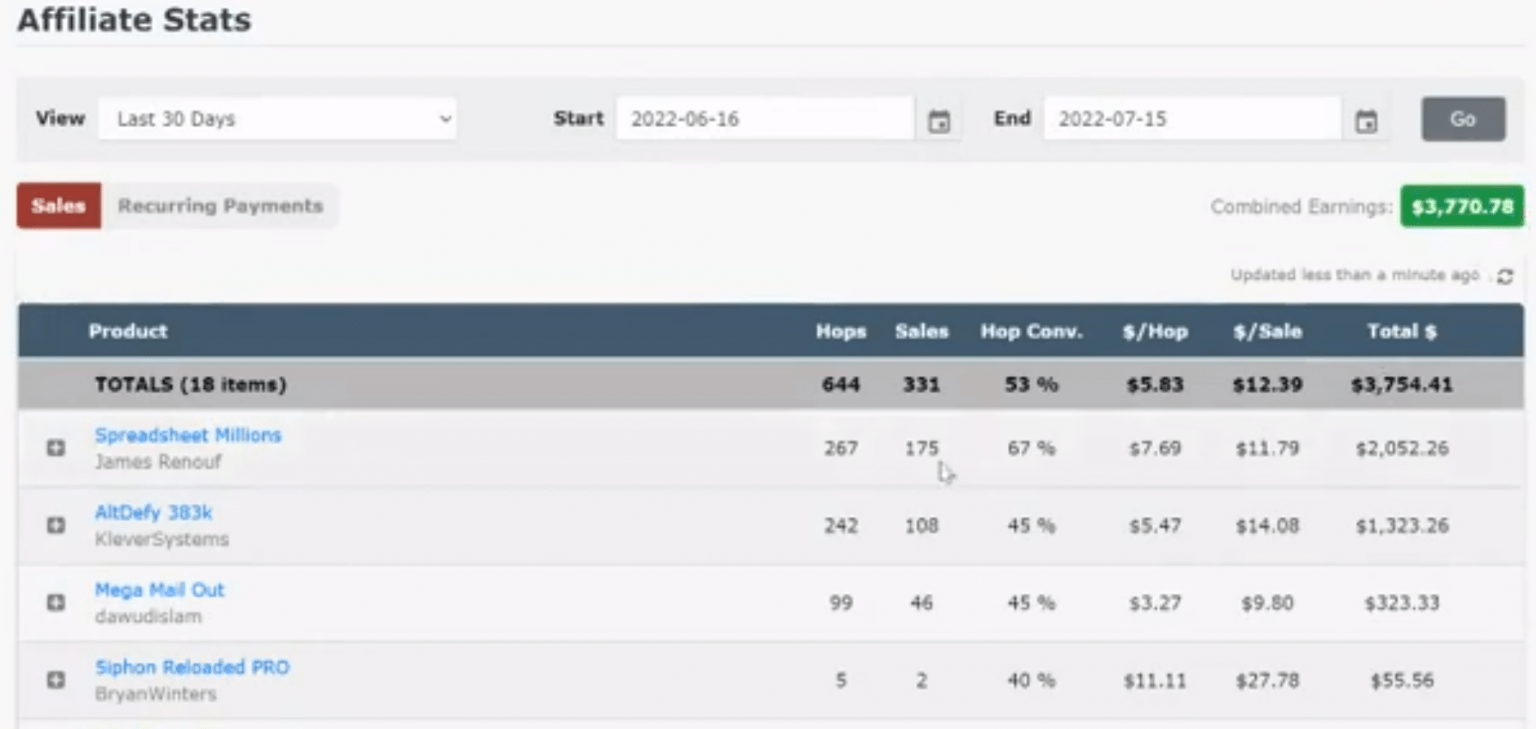This screenshot has width=1536, height=729.
Task: Click the TOTALS (18 items) row label
Action: pyautogui.click(x=190, y=384)
